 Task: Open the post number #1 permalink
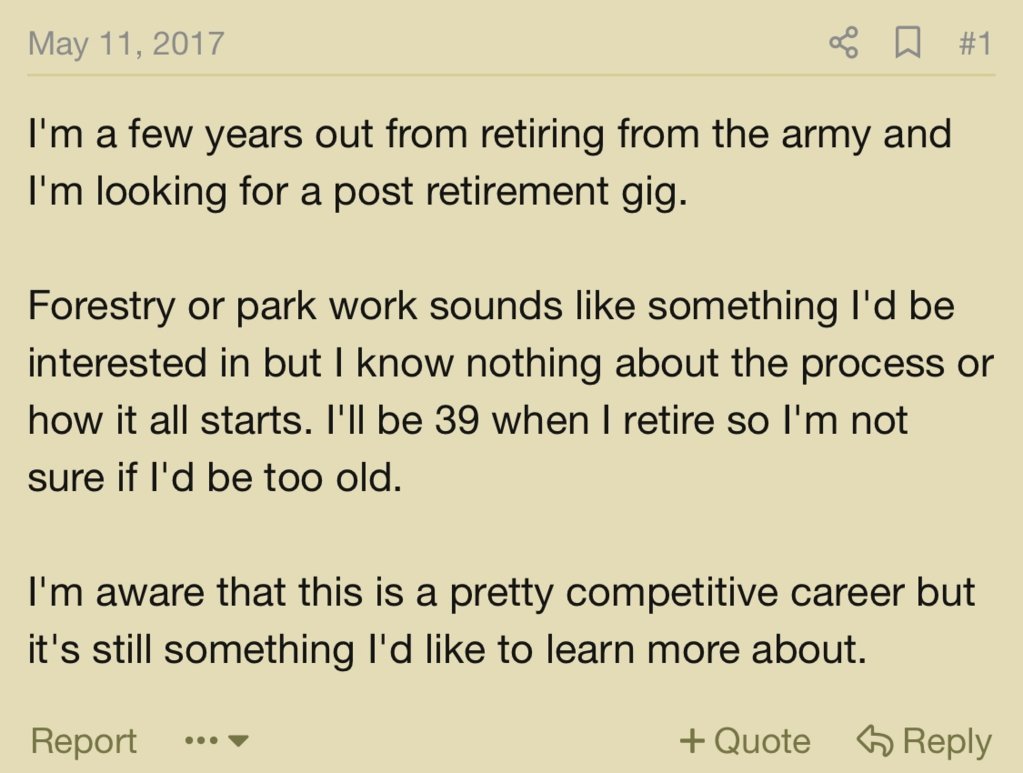click(x=975, y=44)
